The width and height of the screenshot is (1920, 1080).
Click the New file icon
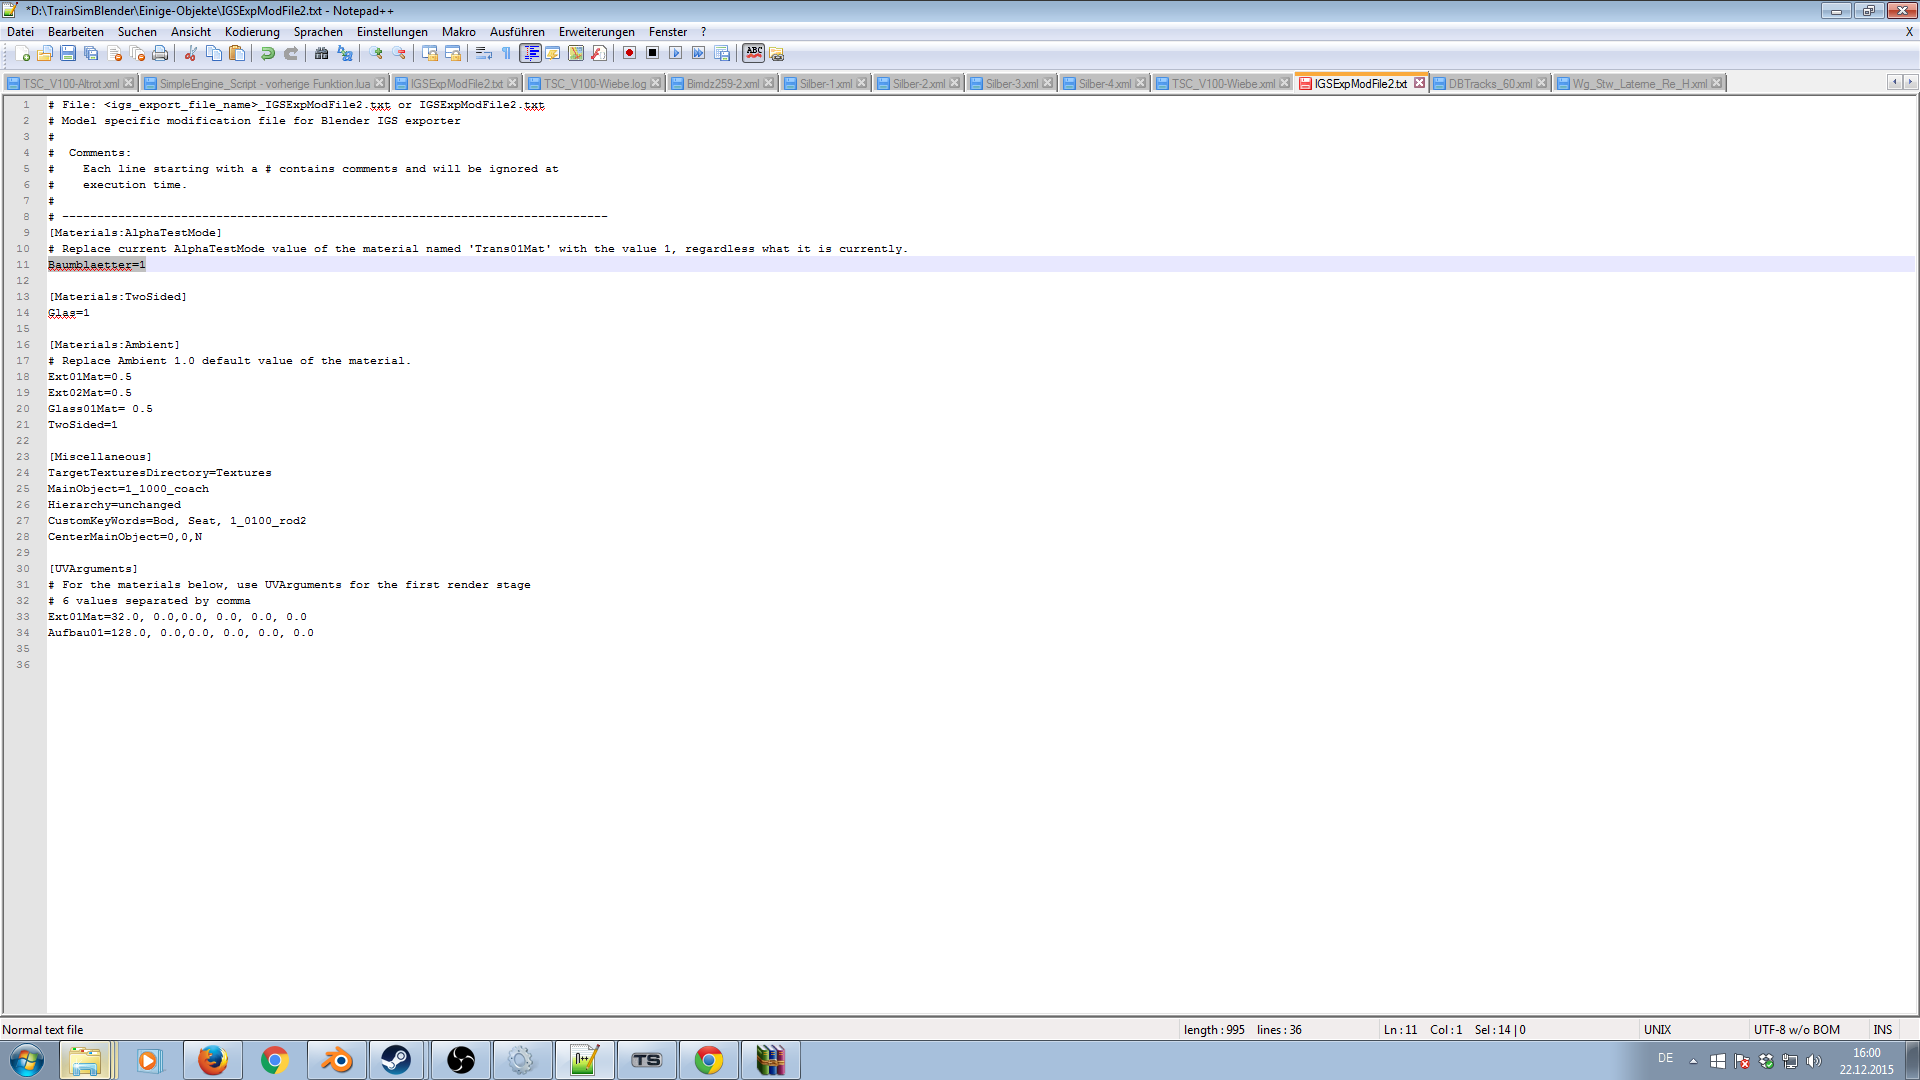22,54
